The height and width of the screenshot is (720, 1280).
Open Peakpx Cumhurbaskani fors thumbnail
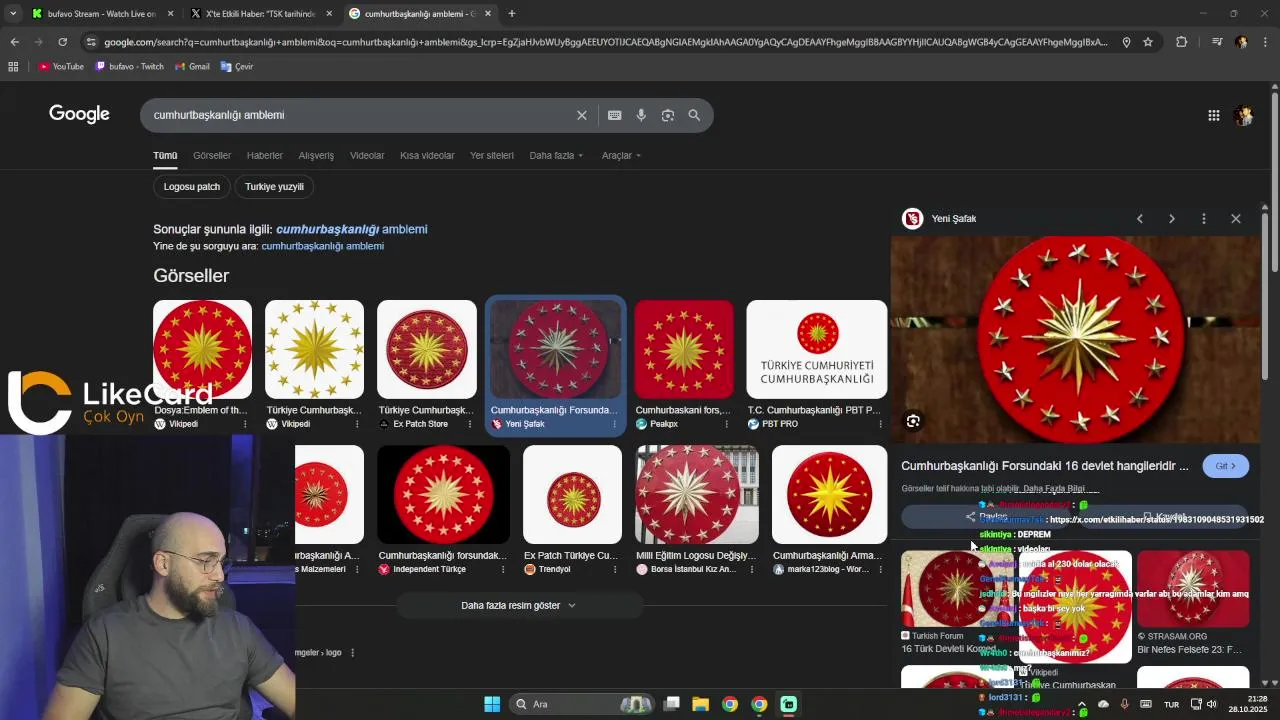click(684, 349)
